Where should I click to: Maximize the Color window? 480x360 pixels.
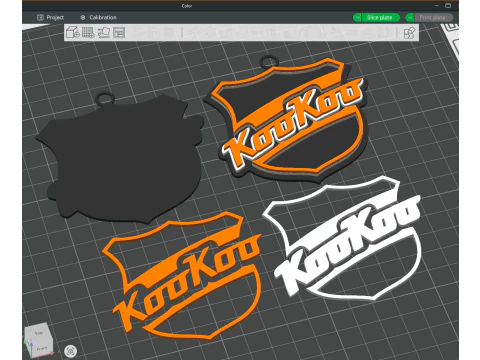click(448, 6)
